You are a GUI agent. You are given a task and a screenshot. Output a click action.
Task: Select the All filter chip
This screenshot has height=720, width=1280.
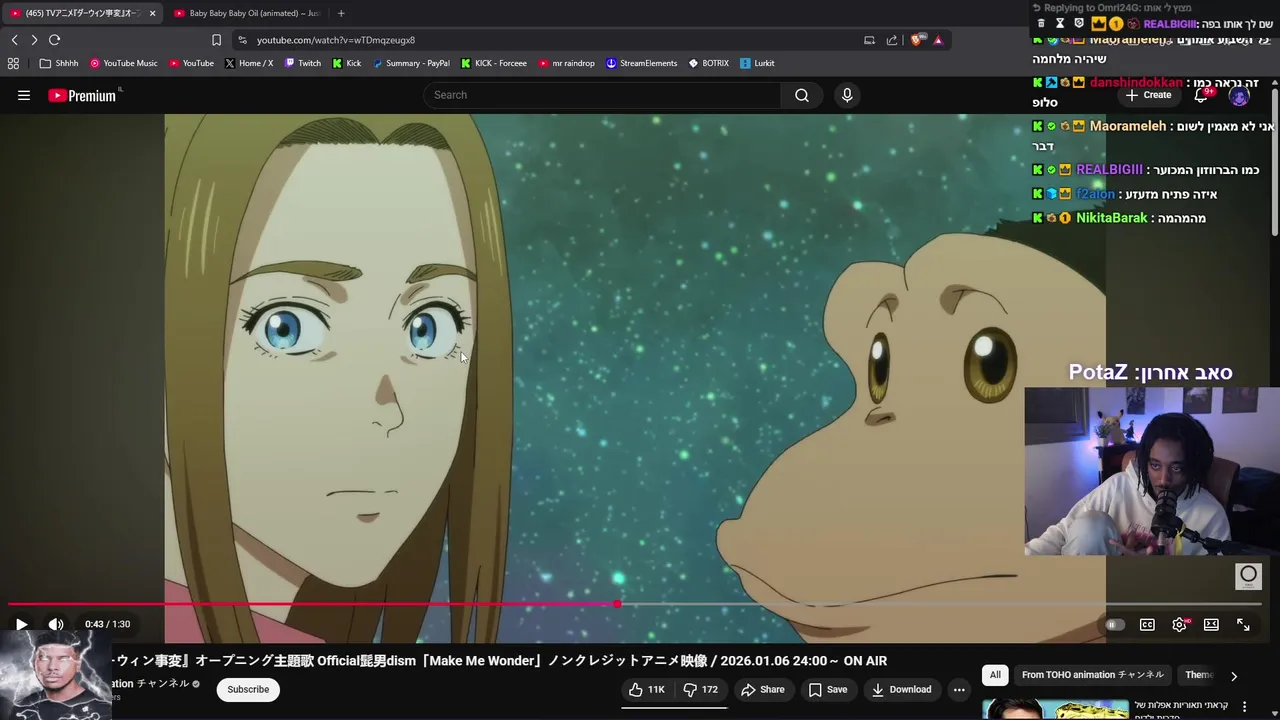[995, 675]
